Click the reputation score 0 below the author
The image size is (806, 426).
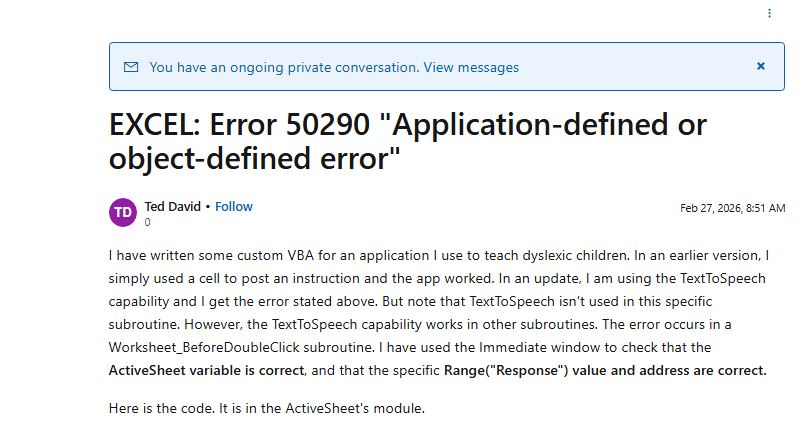coord(148,223)
